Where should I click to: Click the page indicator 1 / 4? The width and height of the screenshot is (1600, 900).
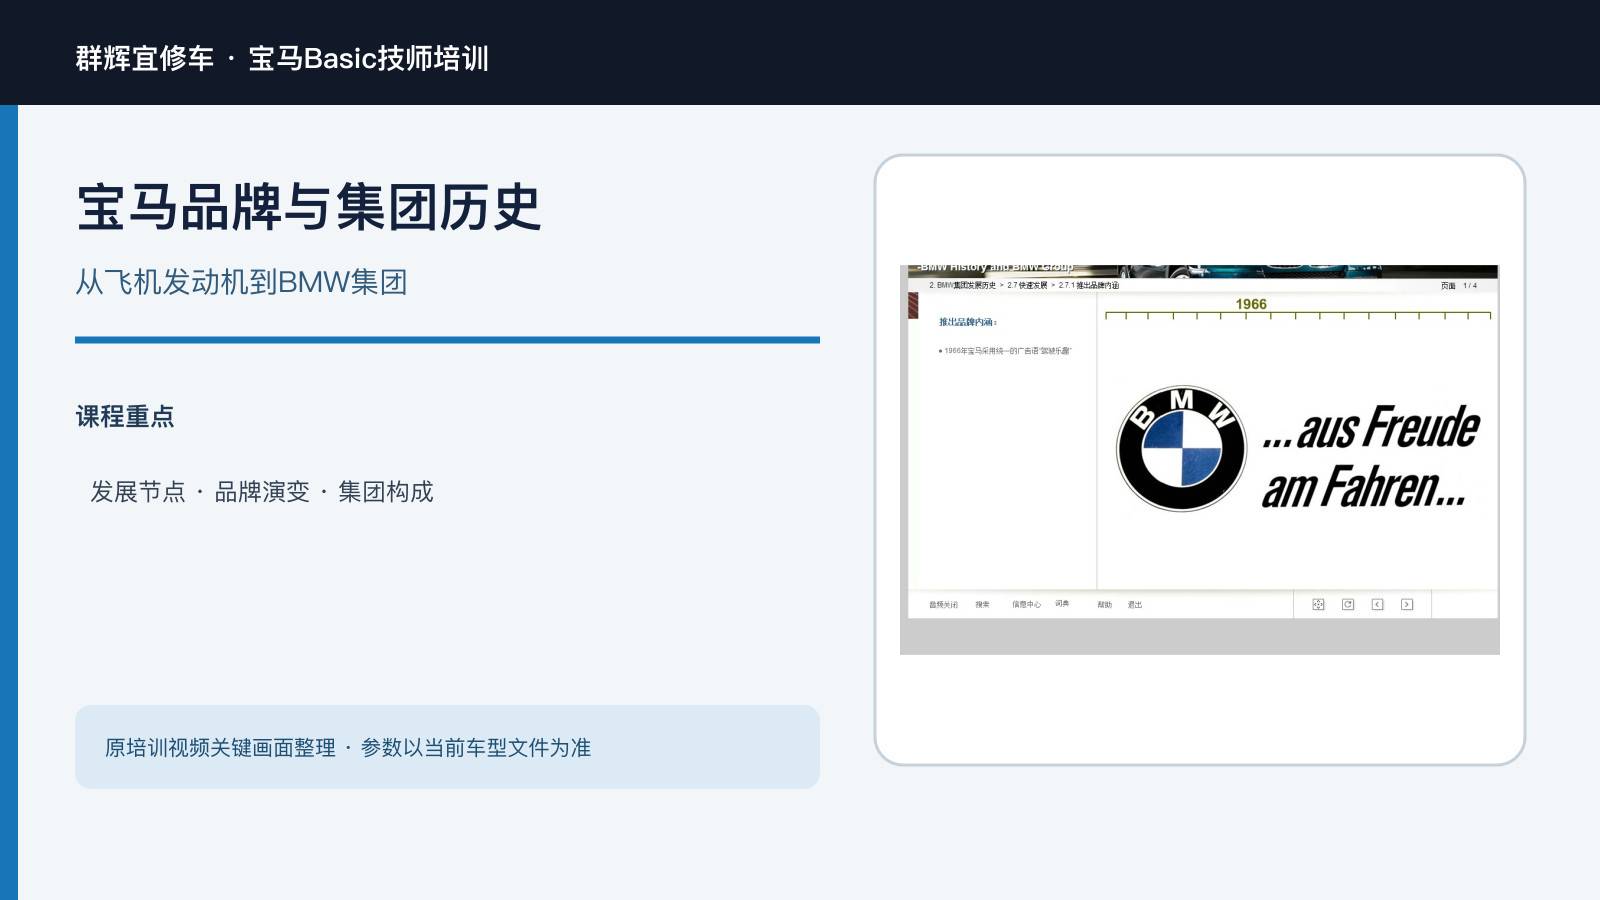coord(1470,286)
